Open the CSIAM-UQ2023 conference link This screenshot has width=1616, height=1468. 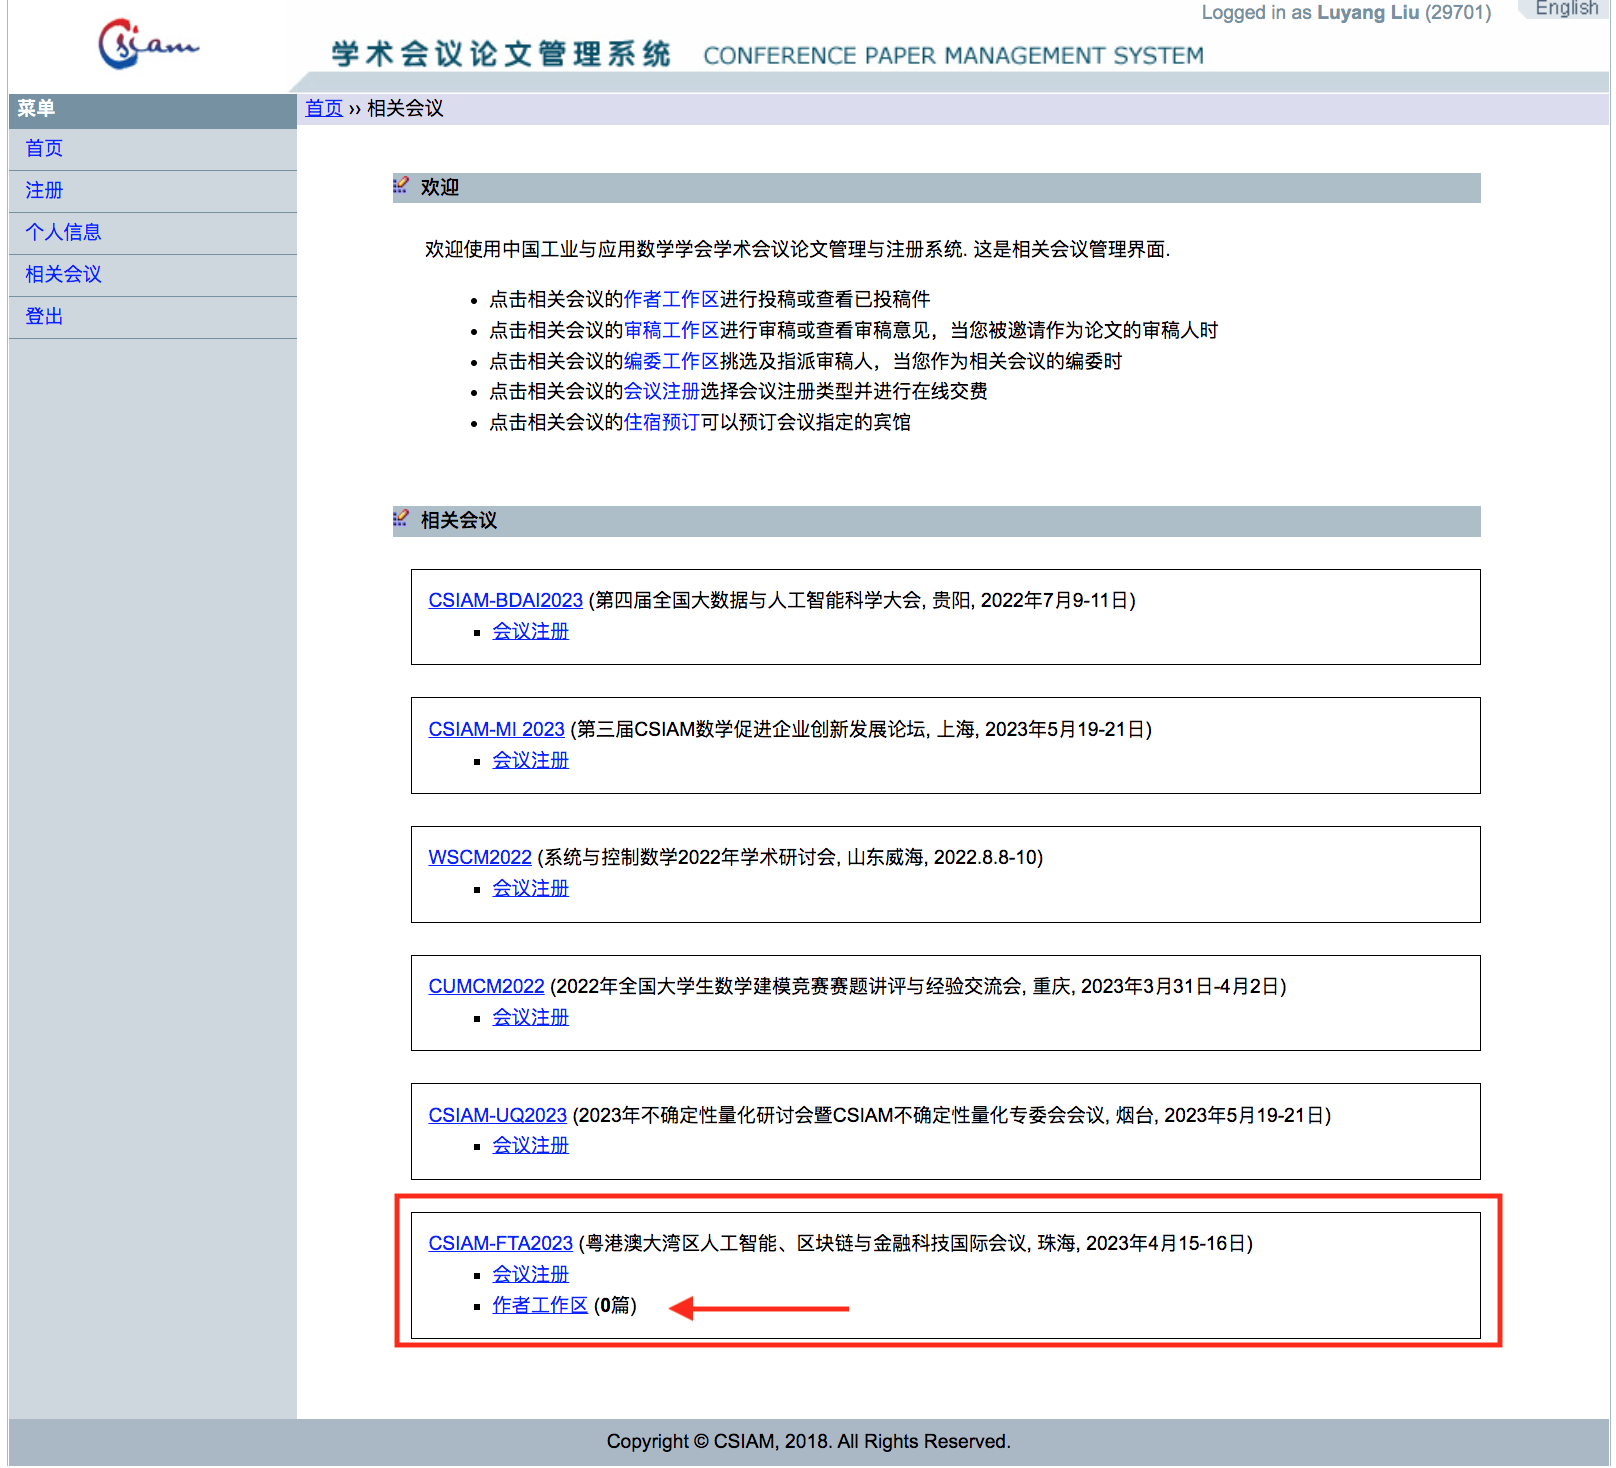(497, 1116)
